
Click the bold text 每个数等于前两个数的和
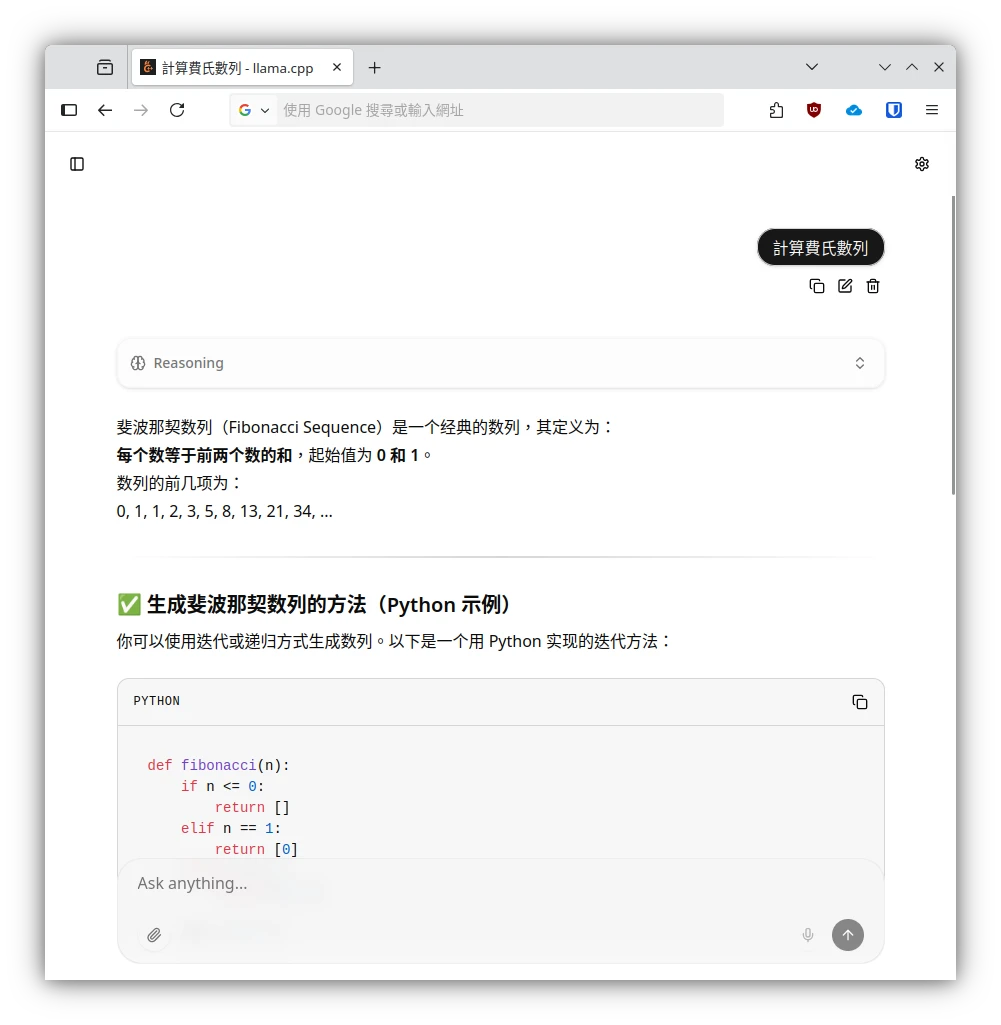[x=204, y=455]
